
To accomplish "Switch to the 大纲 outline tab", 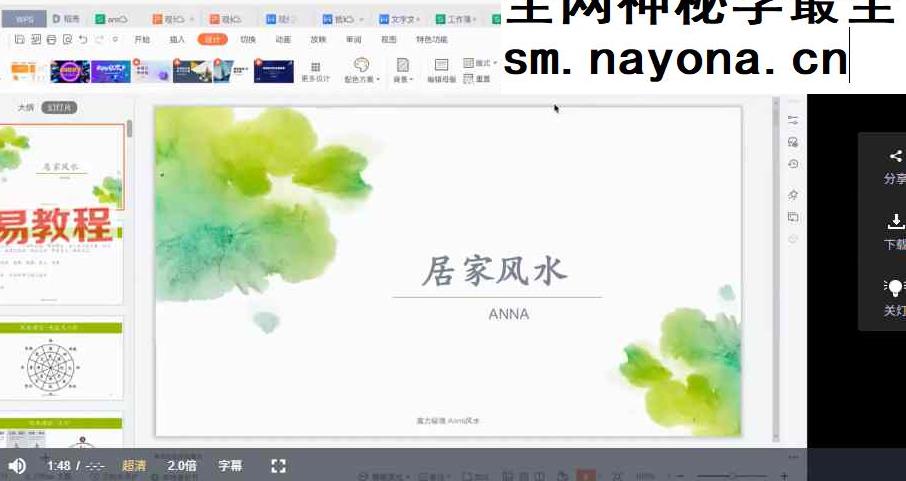I will pos(25,108).
